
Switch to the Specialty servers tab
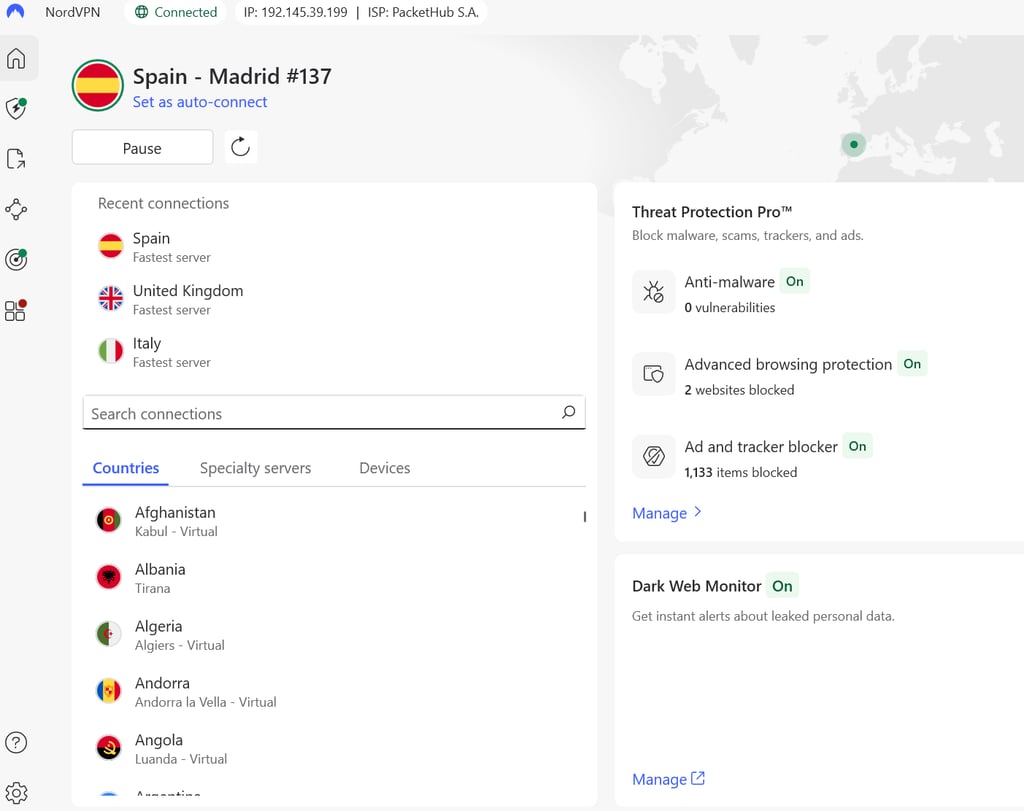[255, 468]
